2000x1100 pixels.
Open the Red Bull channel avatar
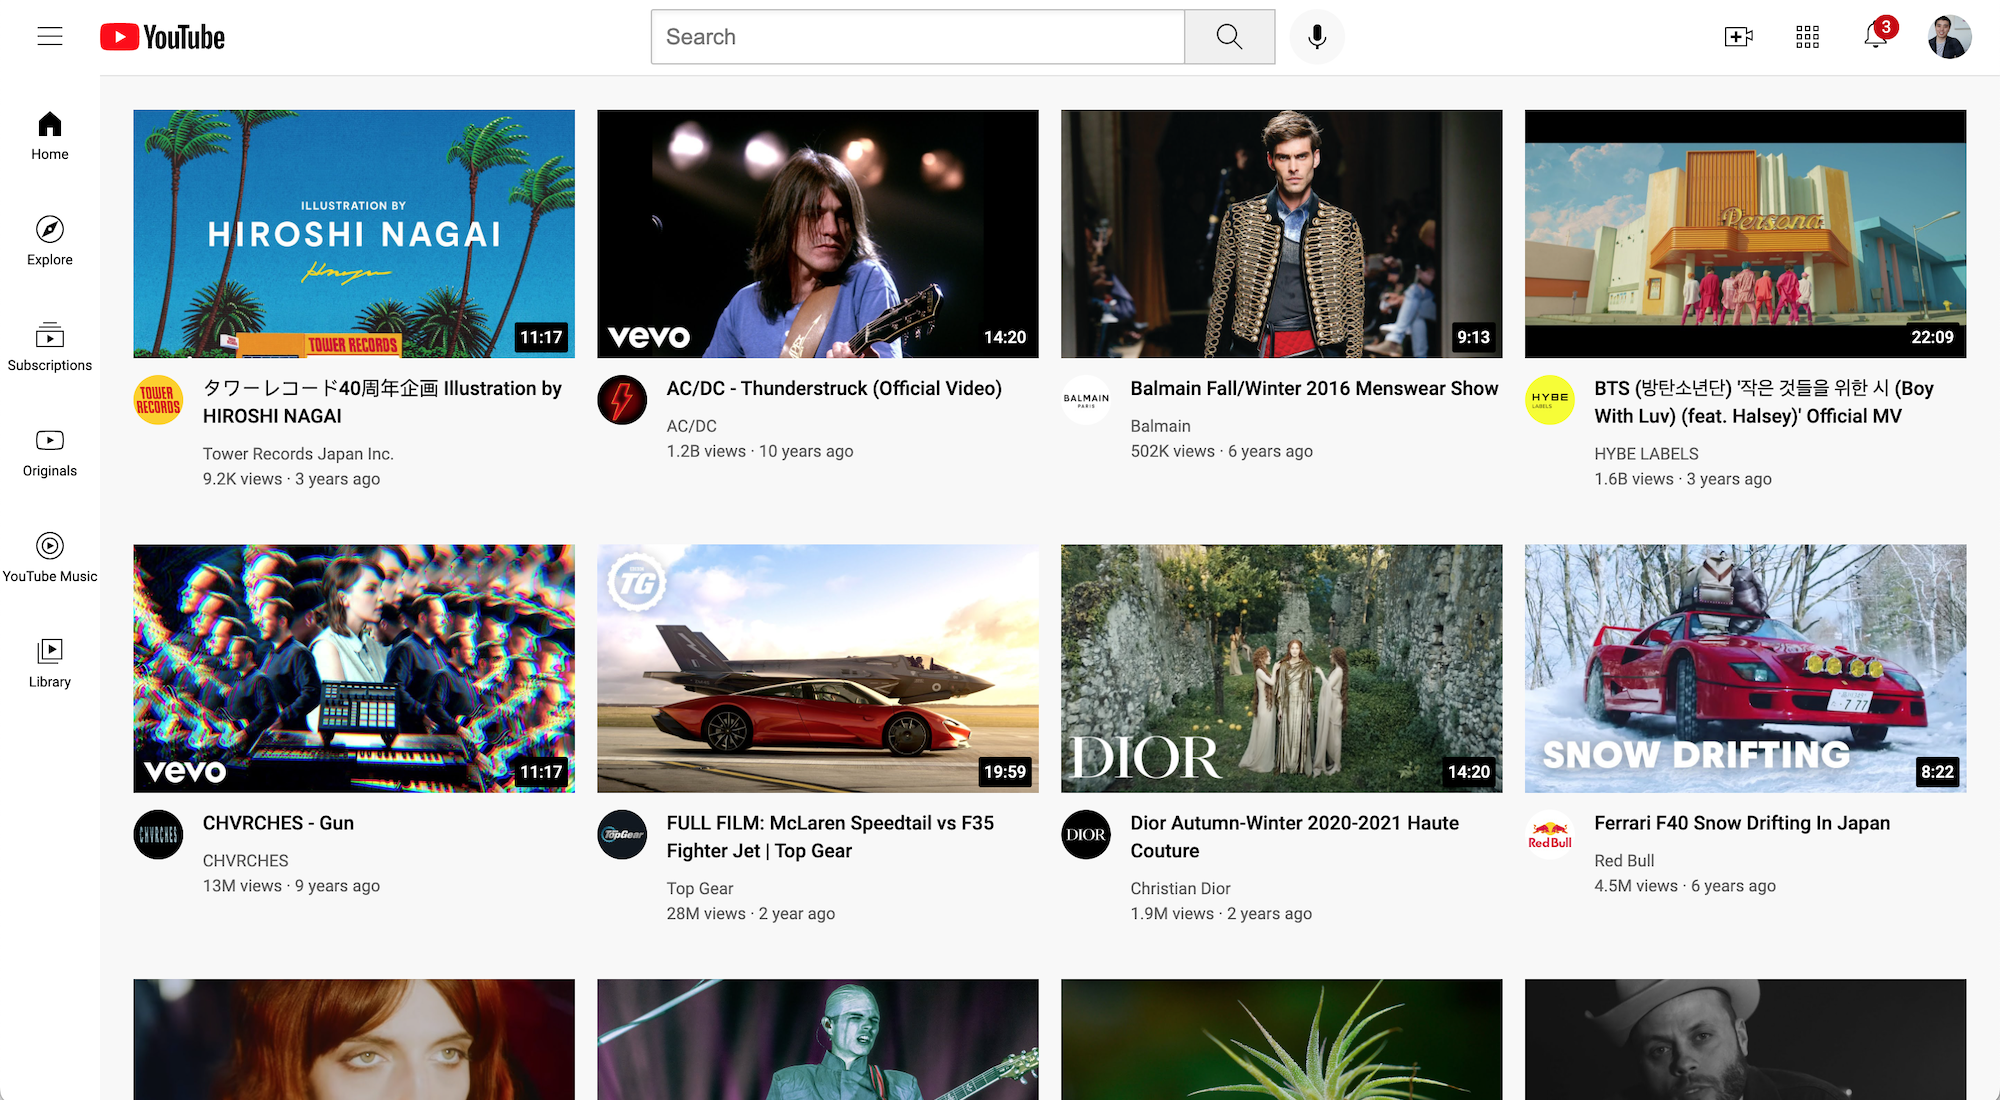[x=1550, y=835]
